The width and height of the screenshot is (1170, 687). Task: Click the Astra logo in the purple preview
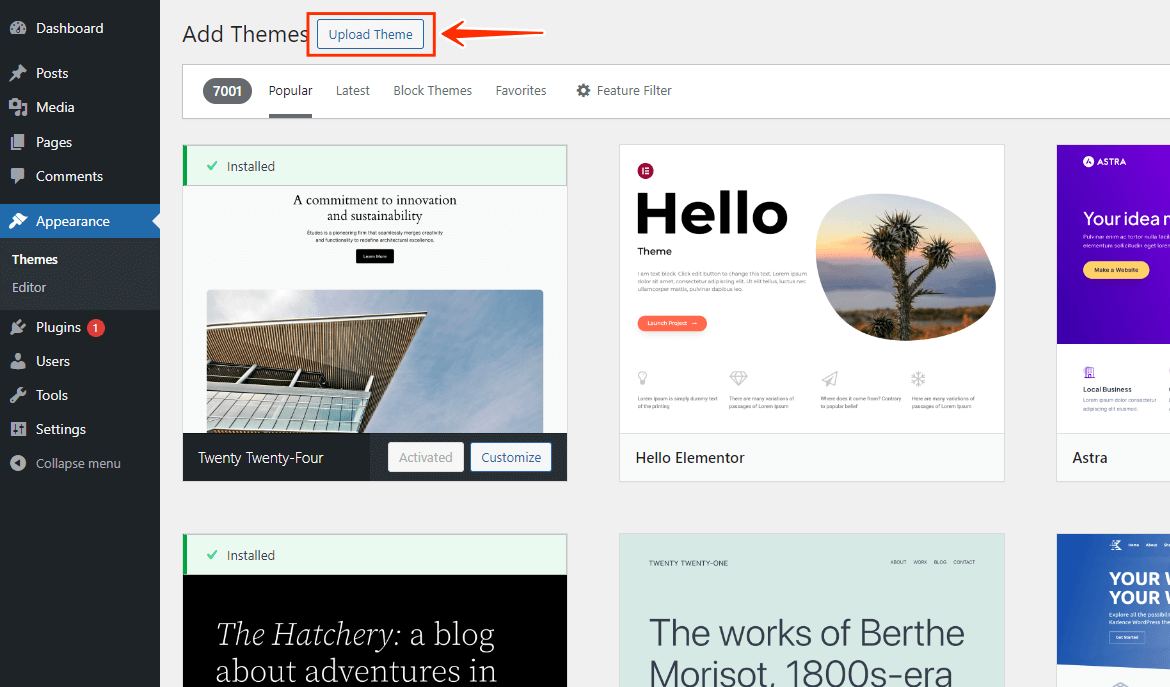pyautogui.click(x=1104, y=161)
